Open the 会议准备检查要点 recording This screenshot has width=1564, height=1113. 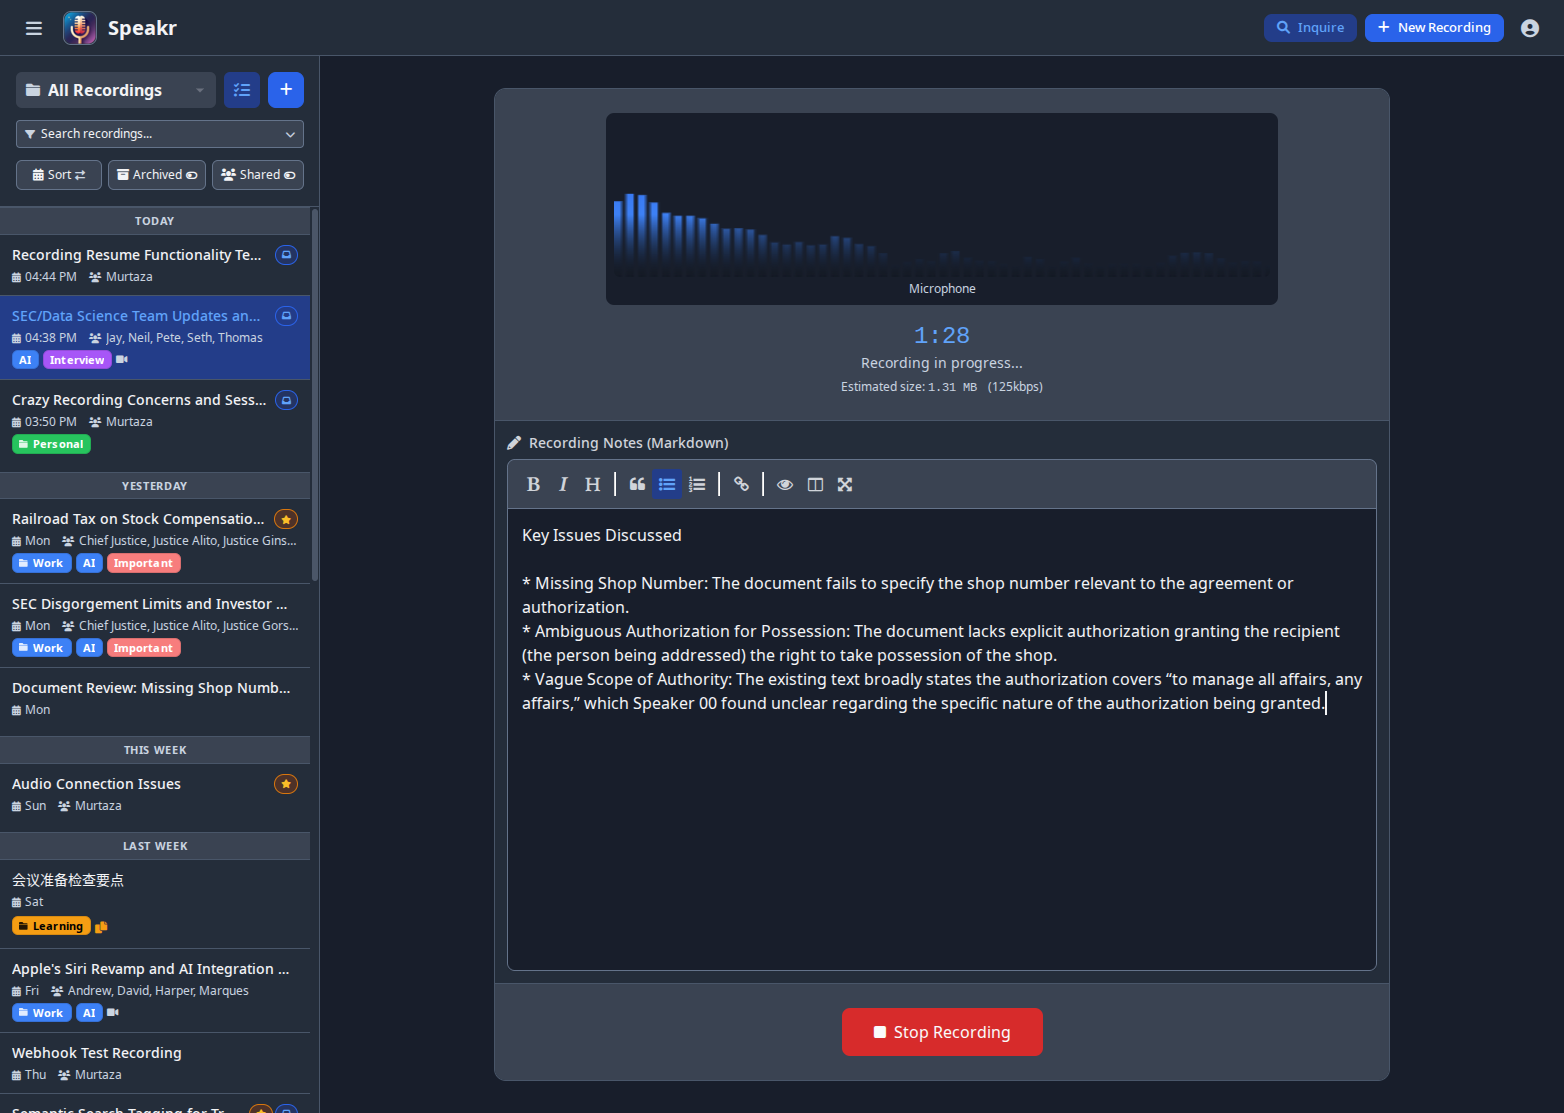(x=155, y=904)
